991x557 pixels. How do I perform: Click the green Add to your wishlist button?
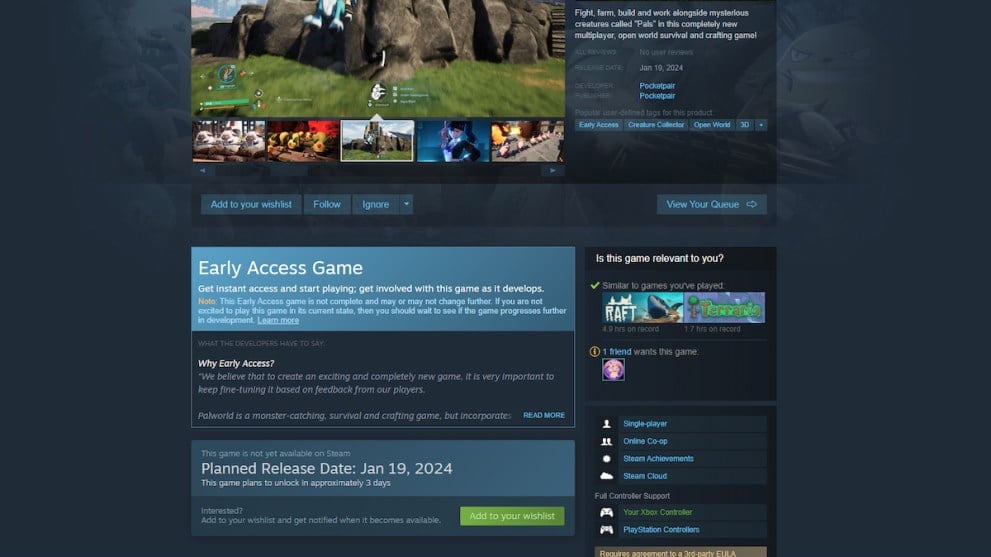coord(512,516)
